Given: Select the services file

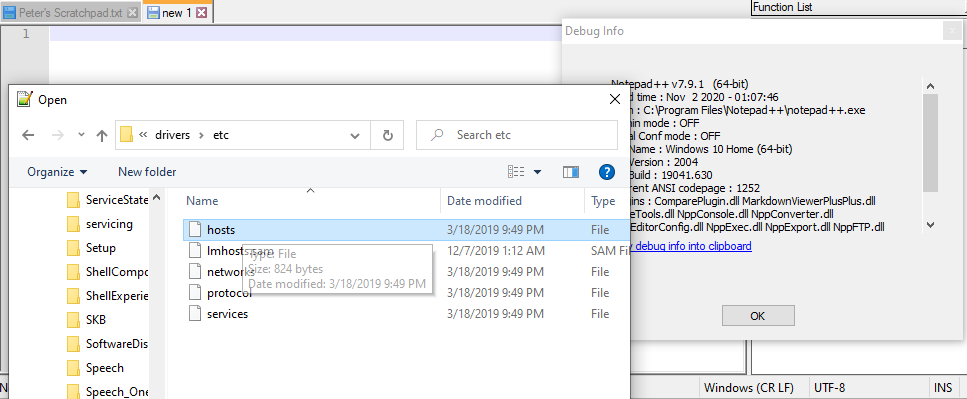Looking at the screenshot, I should coord(406,314).
